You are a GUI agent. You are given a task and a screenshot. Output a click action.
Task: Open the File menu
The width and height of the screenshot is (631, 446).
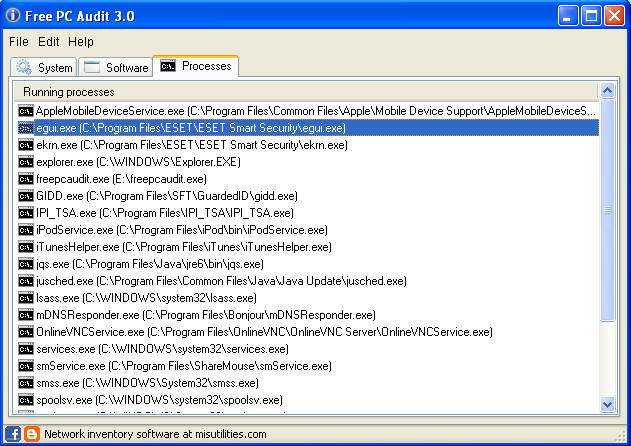[x=19, y=41]
